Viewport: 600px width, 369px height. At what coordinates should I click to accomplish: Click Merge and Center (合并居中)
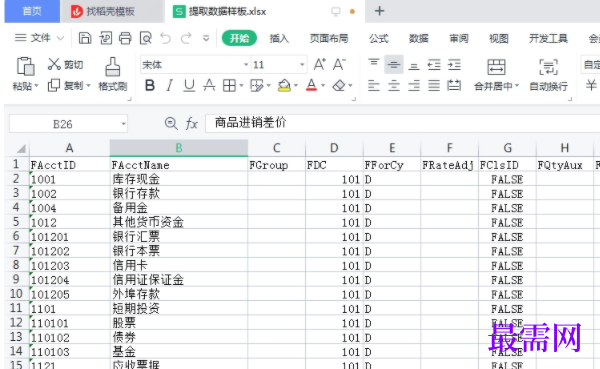pos(496,75)
